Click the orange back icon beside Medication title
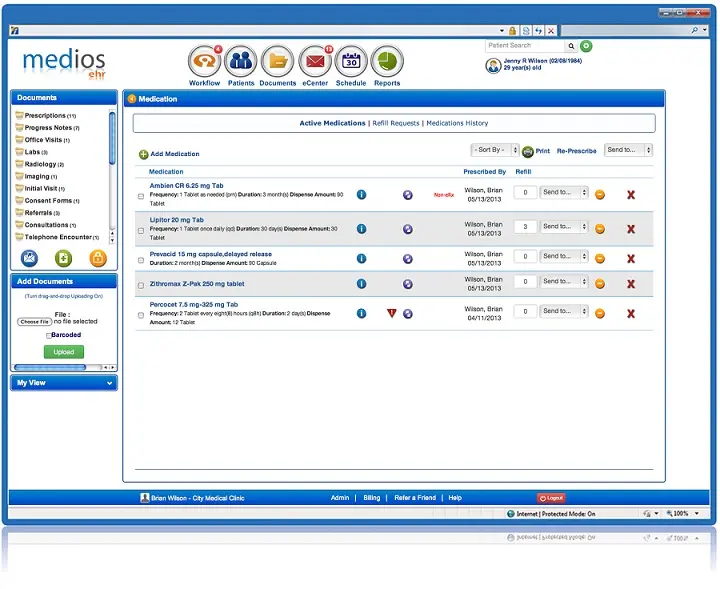Image resolution: width=720 pixels, height=589 pixels. (x=132, y=99)
